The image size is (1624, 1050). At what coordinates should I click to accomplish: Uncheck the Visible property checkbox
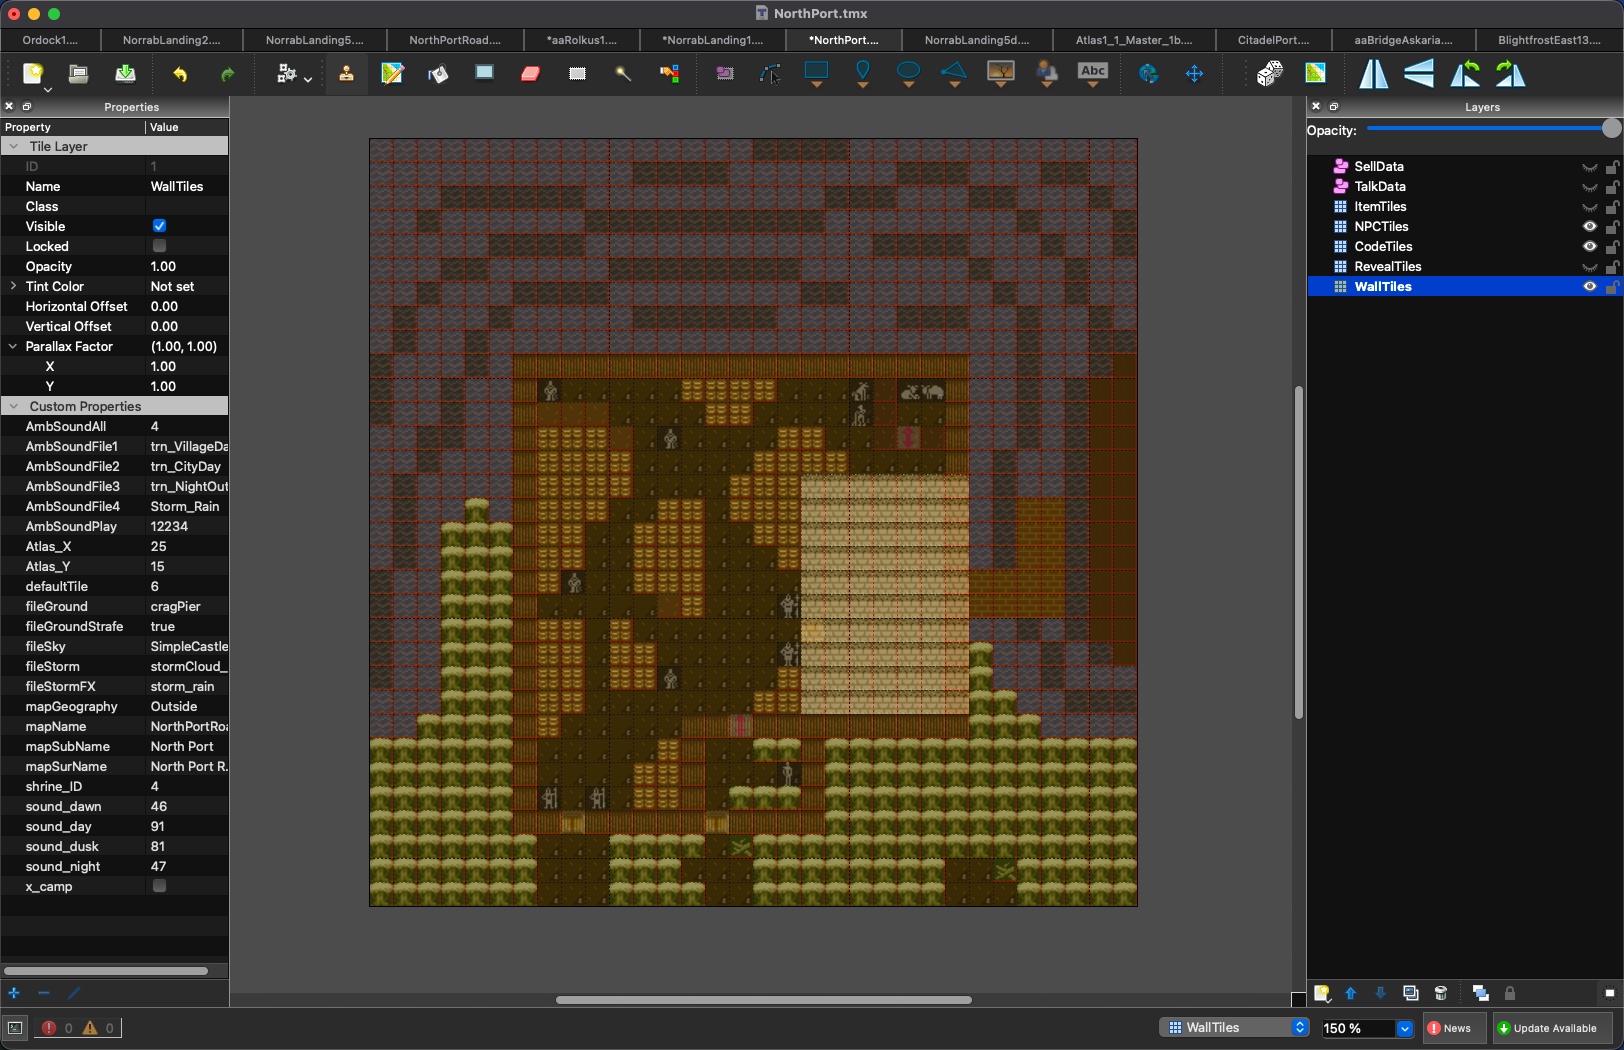point(159,226)
